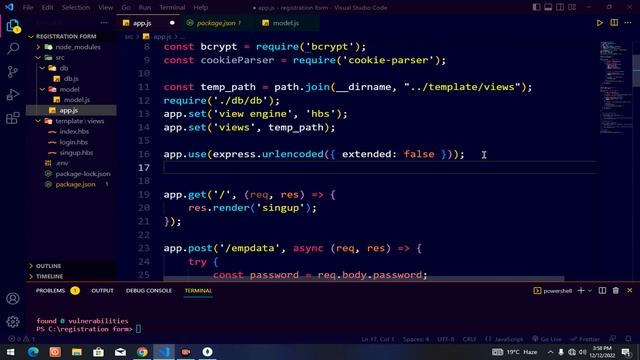Collapse the template views folder
The height and width of the screenshot is (360, 640).
pos(79,121)
